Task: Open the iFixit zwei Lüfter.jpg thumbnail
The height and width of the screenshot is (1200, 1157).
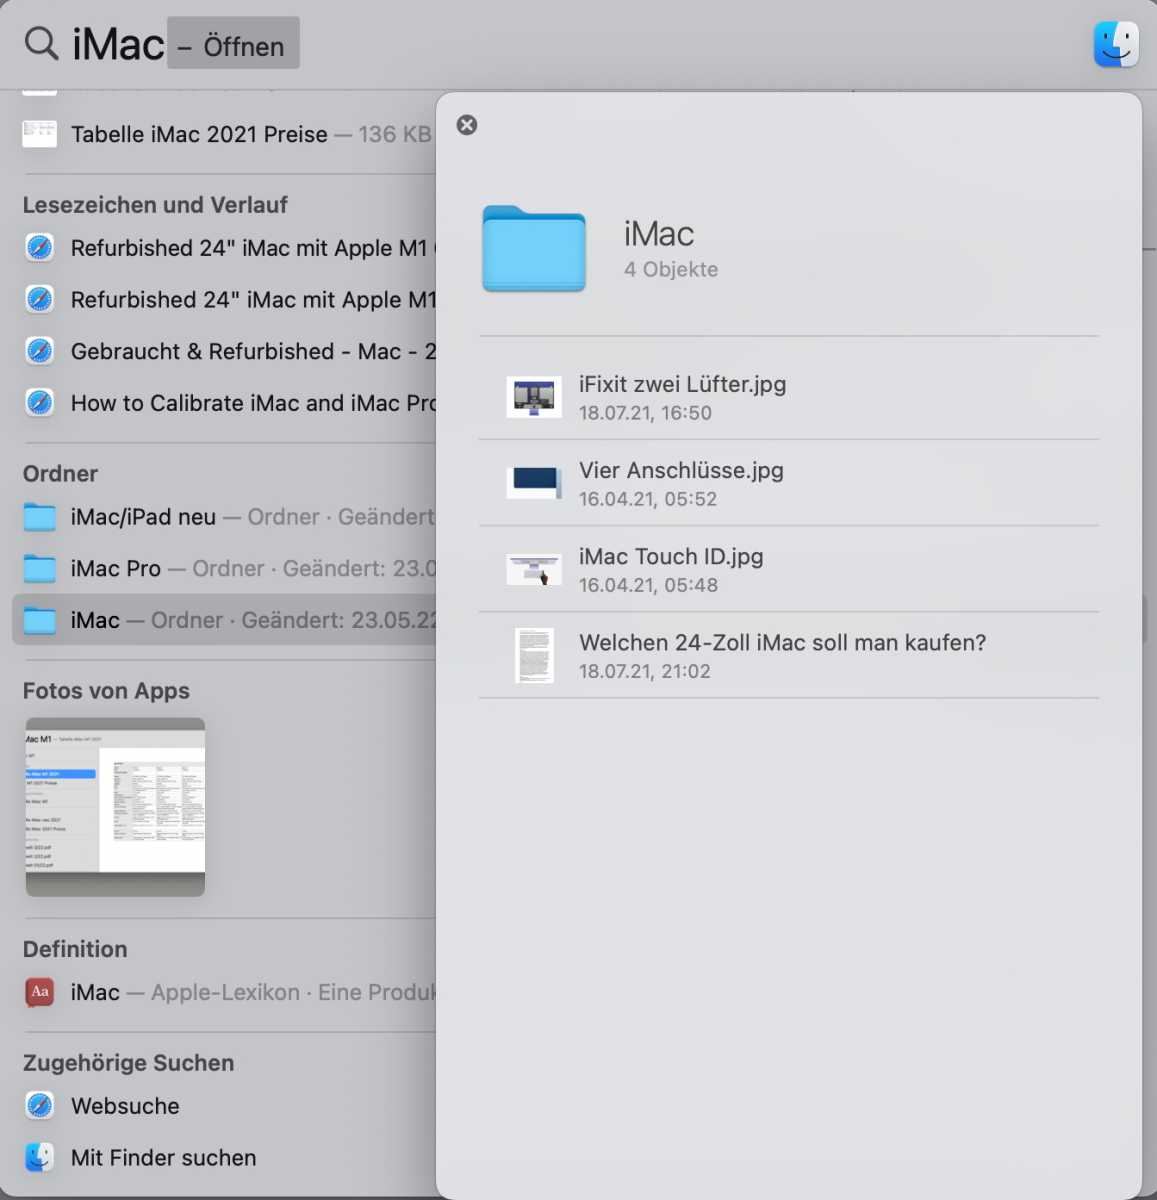Action: [x=534, y=397]
